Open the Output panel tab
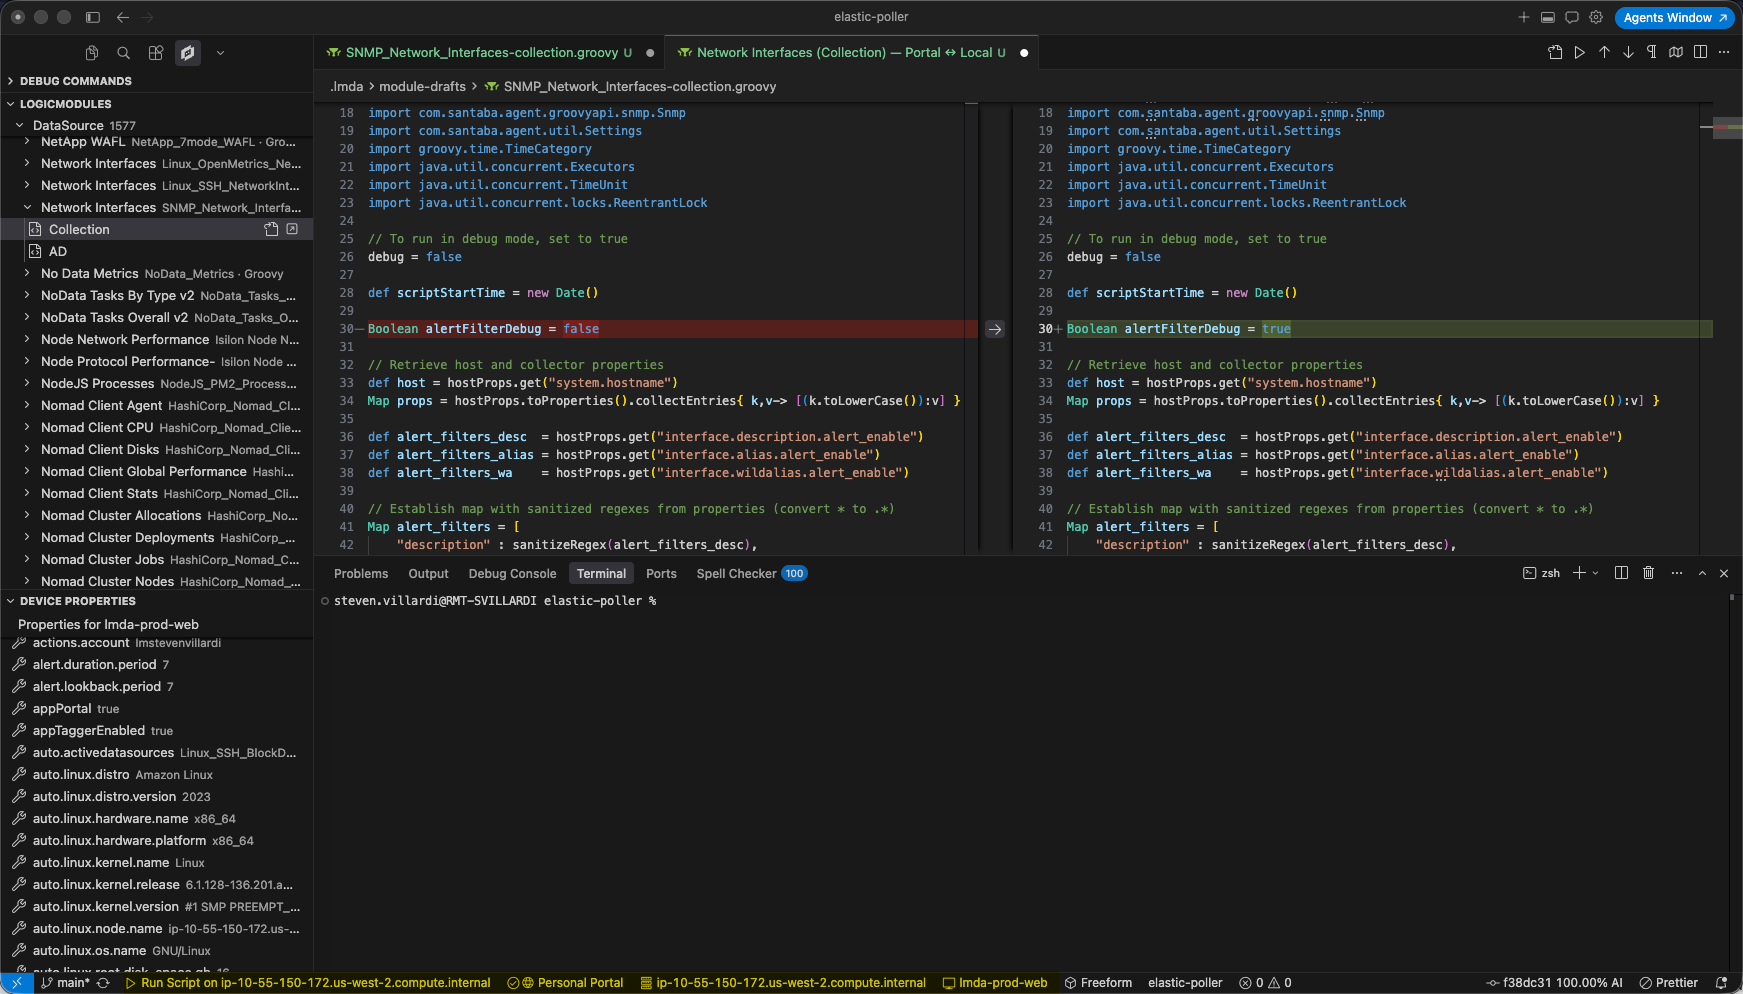1743x994 pixels. coord(428,574)
